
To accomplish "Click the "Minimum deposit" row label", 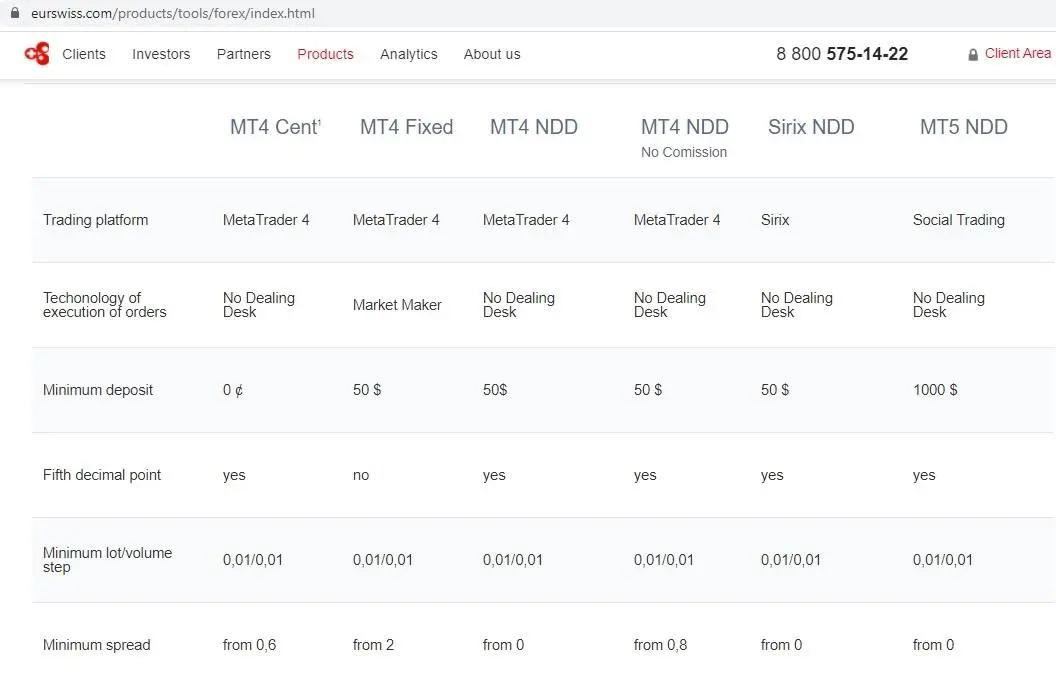I will point(98,390).
